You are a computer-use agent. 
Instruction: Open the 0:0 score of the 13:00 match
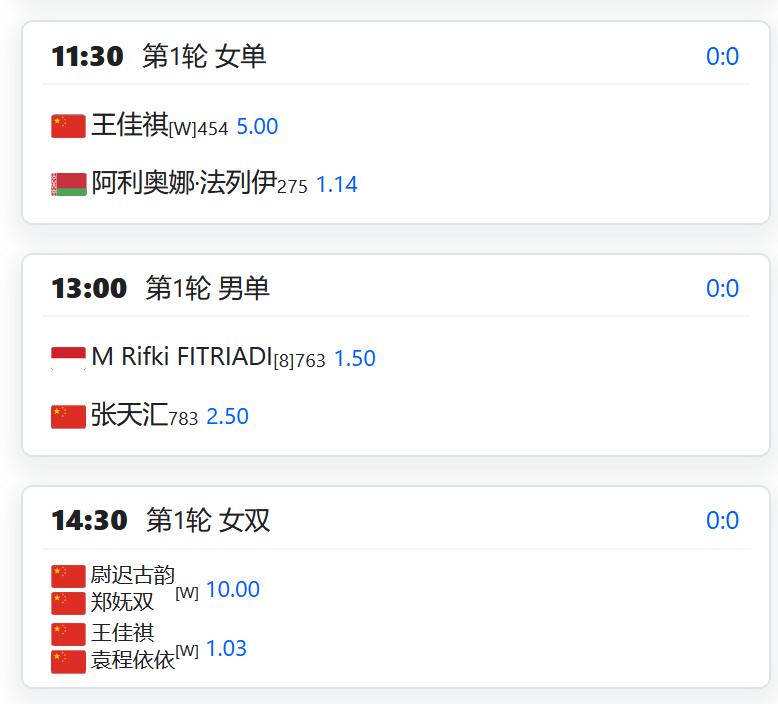pos(722,289)
